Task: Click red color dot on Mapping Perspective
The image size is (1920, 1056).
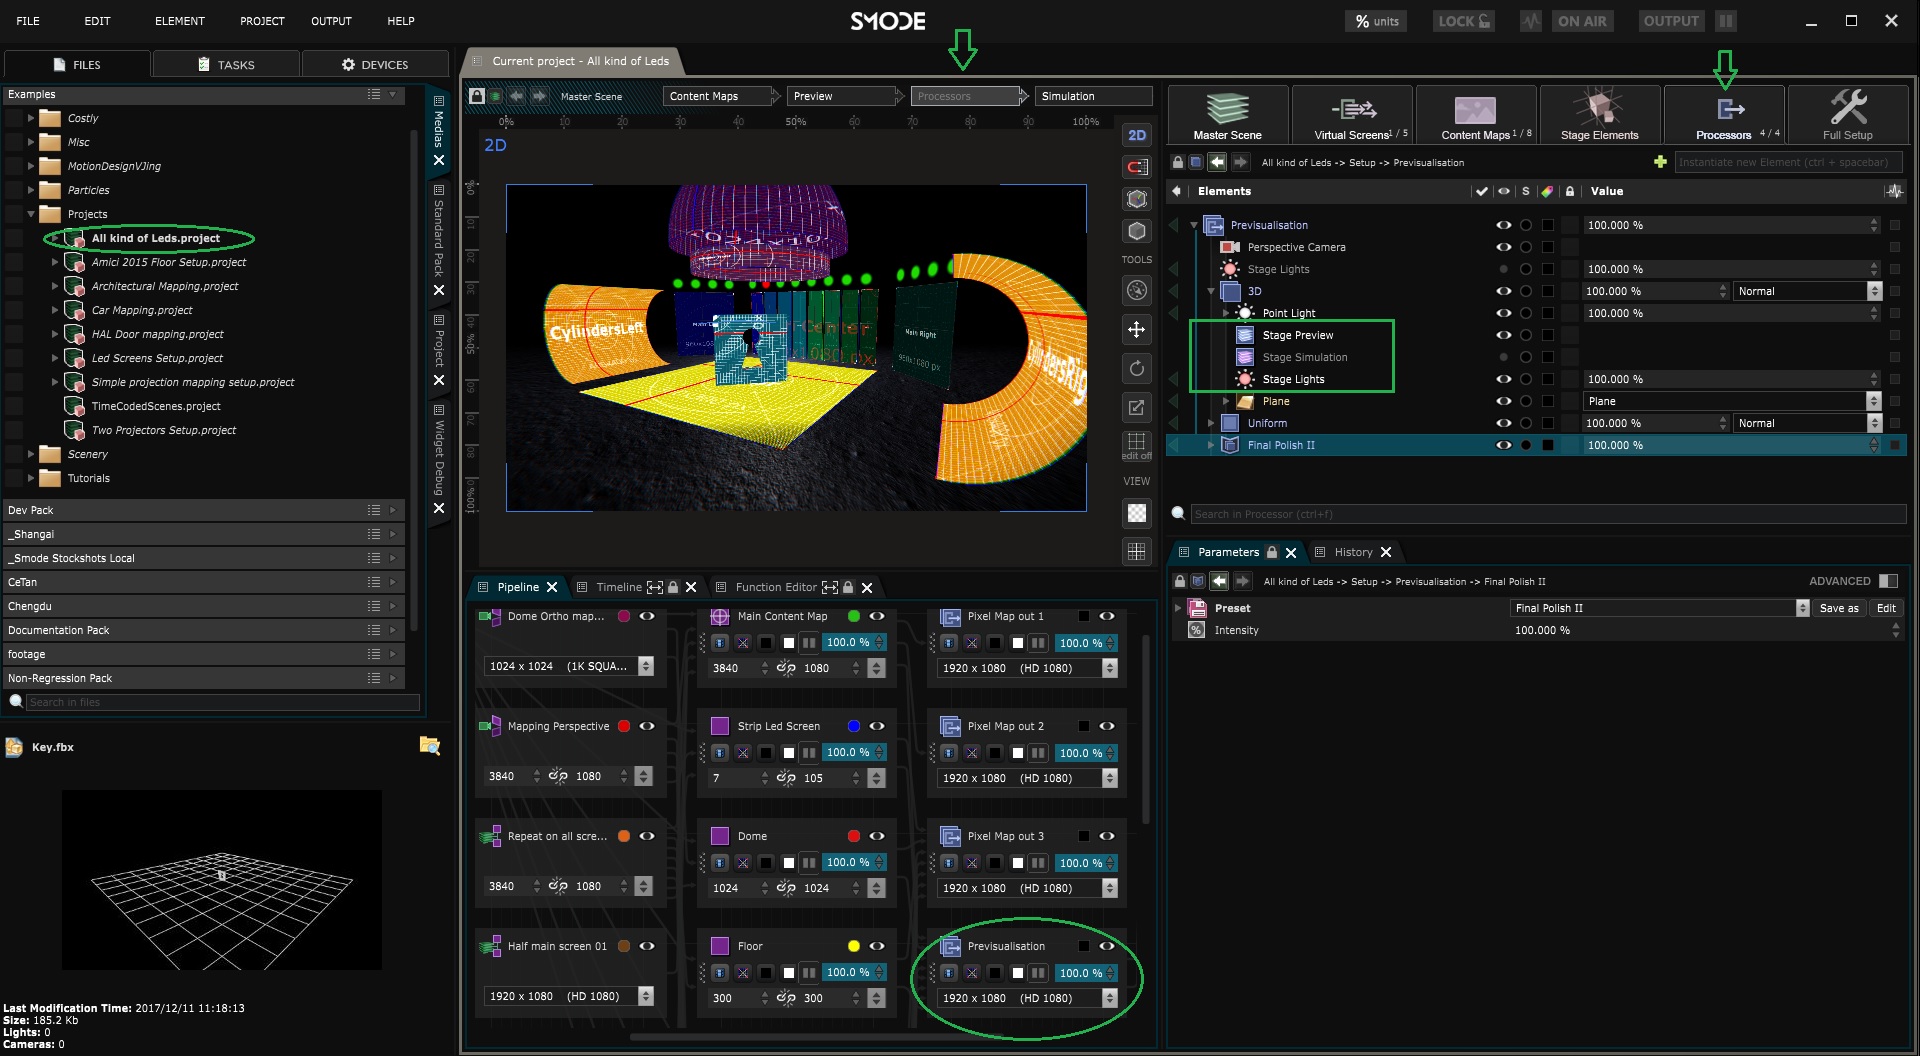Action: coord(624,726)
